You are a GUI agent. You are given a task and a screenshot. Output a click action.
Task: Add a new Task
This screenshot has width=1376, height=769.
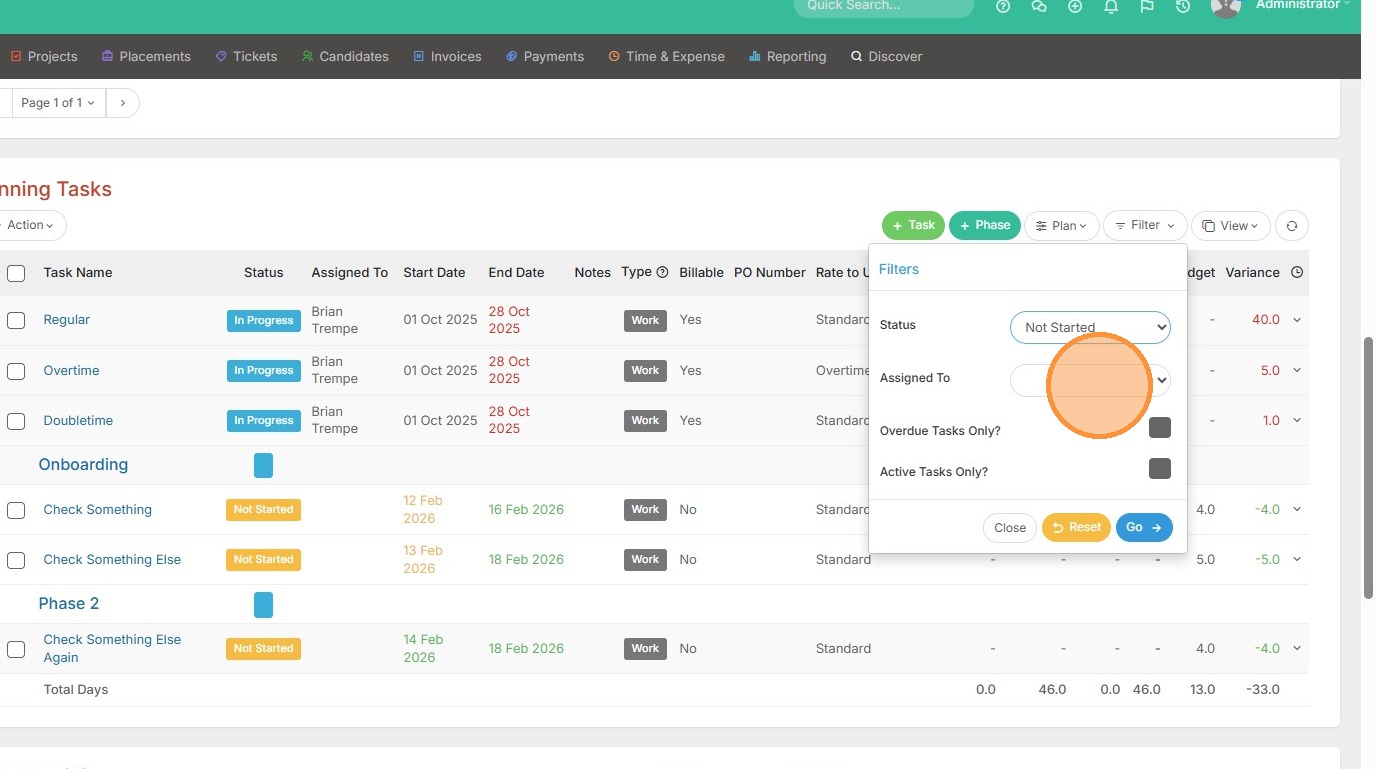tap(913, 226)
